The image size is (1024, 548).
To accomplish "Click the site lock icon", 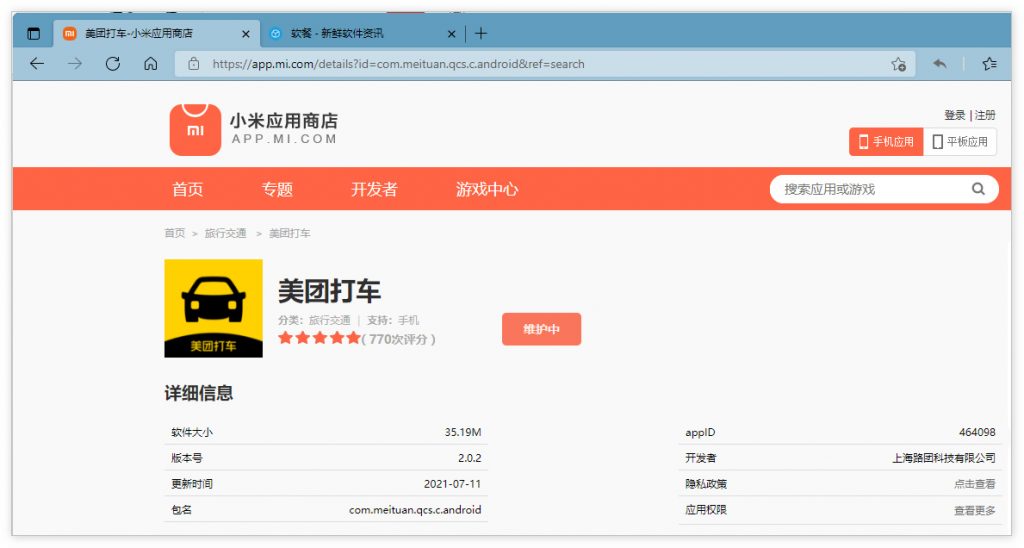I will coord(193,63).
